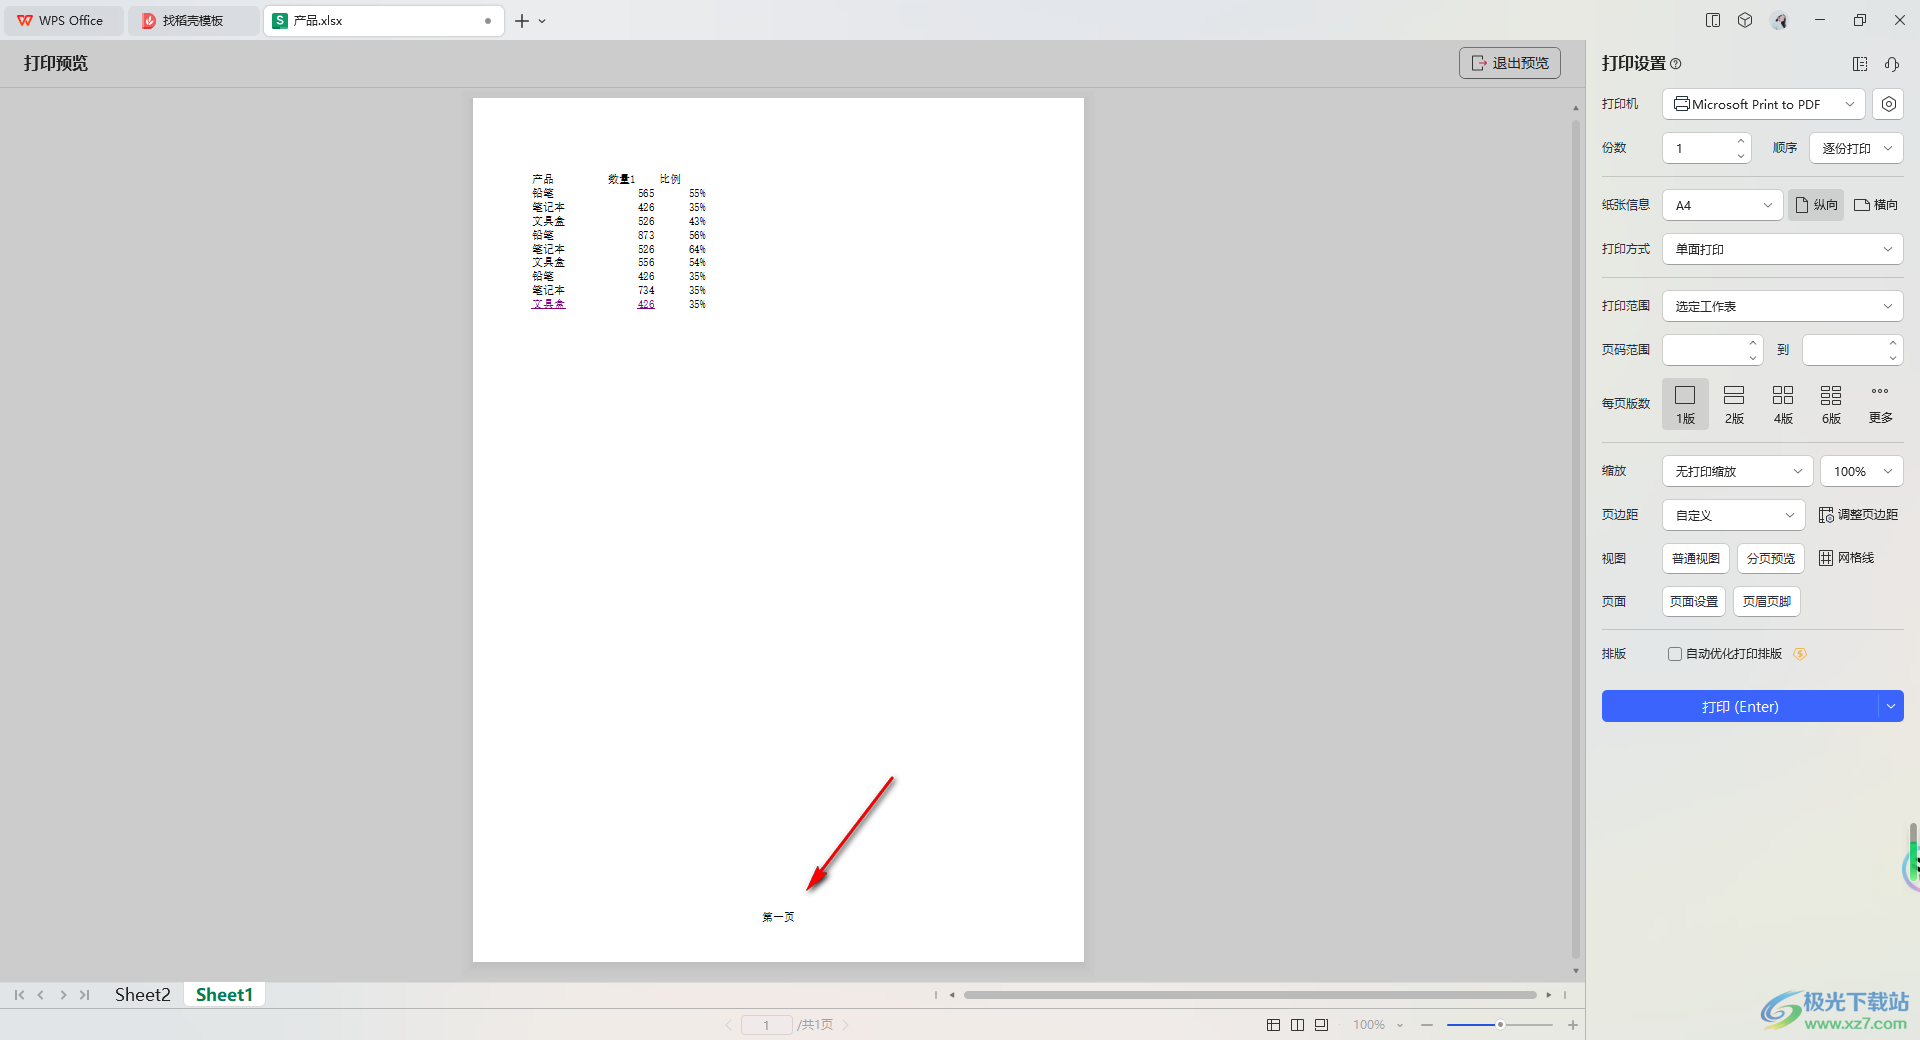Click 打印 (Enter) button
1920x1040 pixels.
(x=1740, y=706)
